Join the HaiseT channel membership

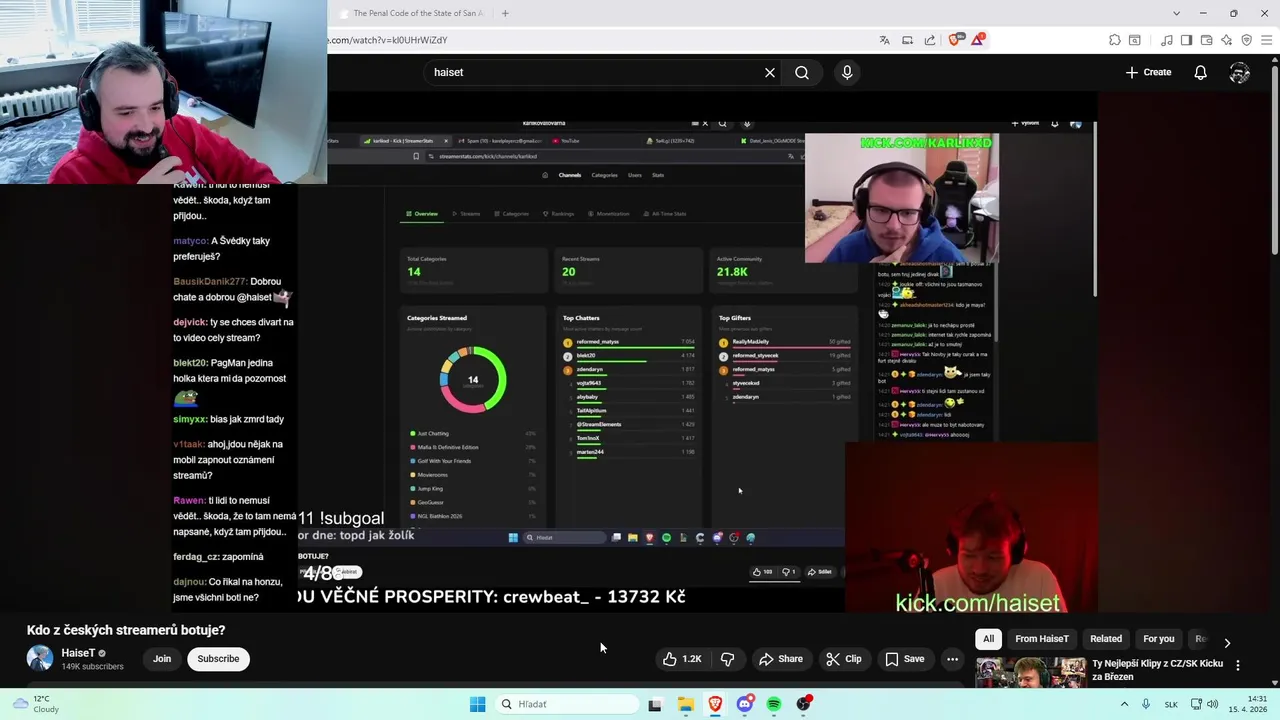(x=162, y=659)
